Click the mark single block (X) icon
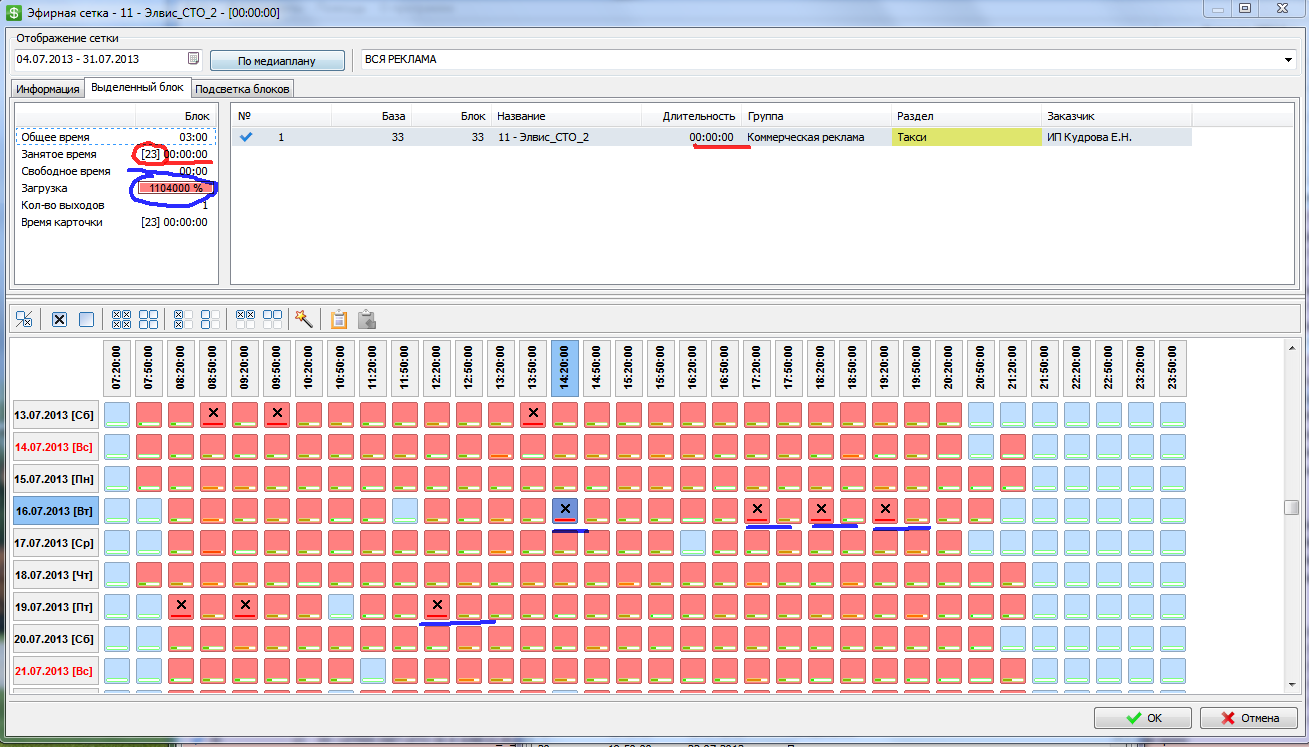The height and width of the screenshot is (747, 1309). pyautogui.click(x=59, y=319)
